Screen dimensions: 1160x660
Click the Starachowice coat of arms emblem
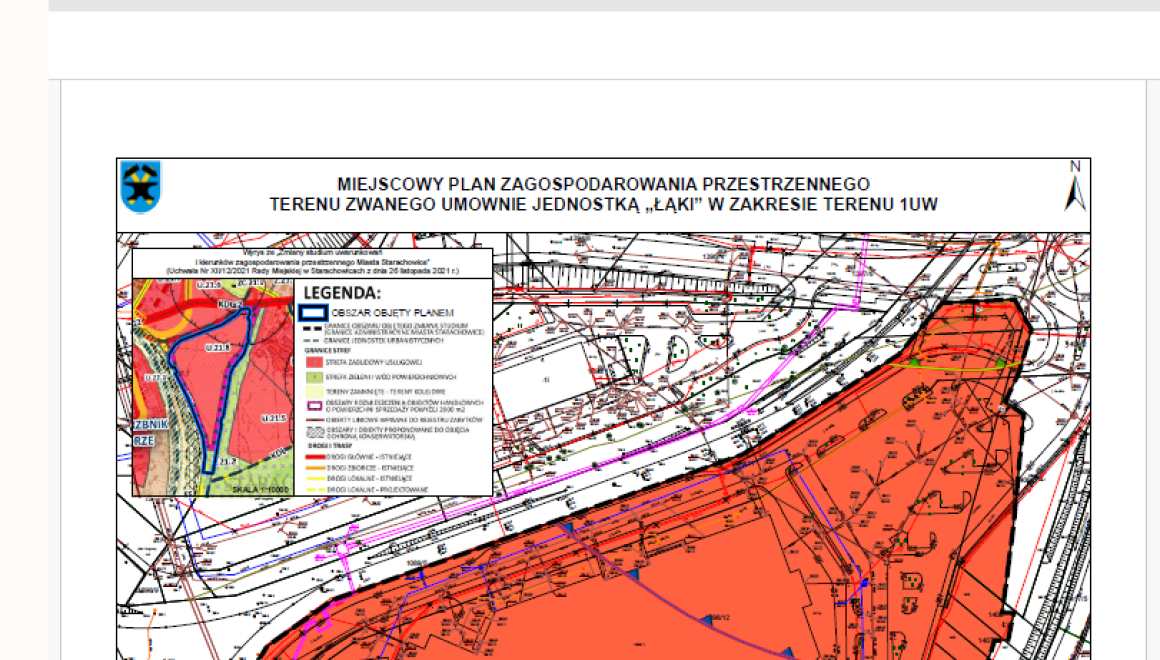pyautogui.click(x=140, y=186)
